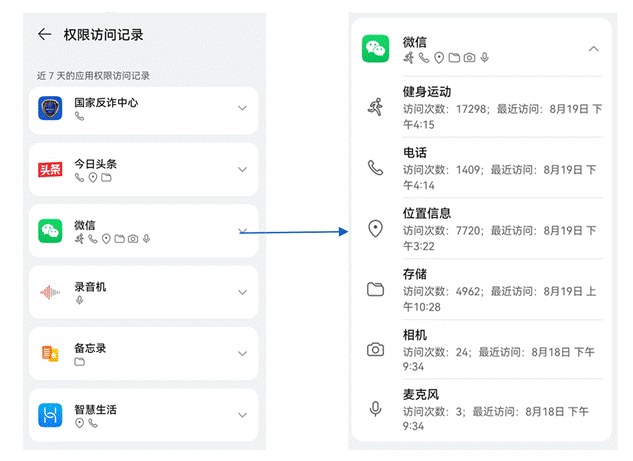The width and height of the screenshot is (633, 461).
Task: Tap the running figure 健身运动 icon
Action: point(375,107)
